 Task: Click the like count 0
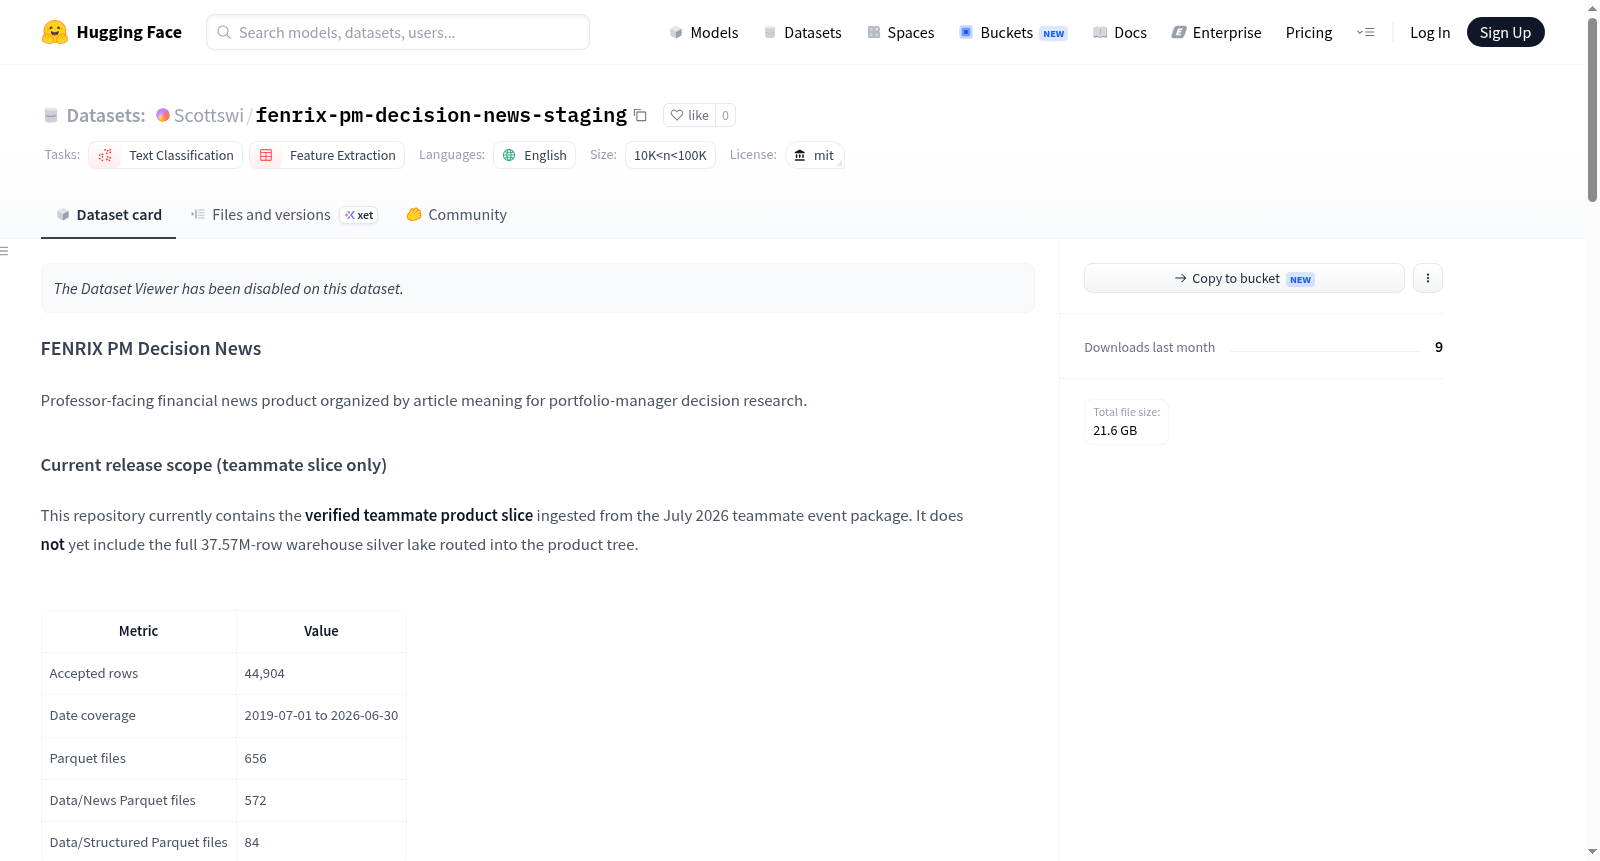(x=725, y=115)
